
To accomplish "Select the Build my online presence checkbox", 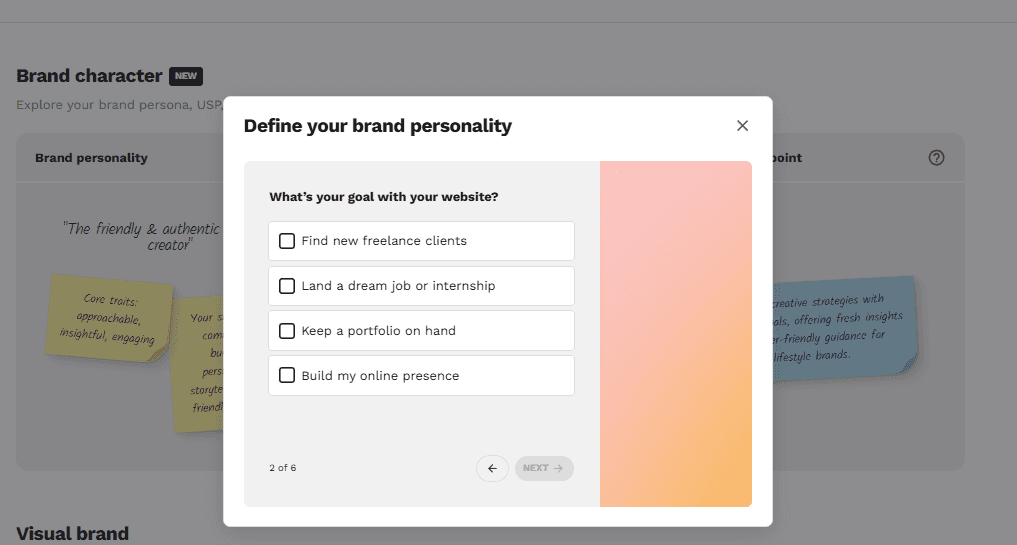I will [x=287, y=376].
